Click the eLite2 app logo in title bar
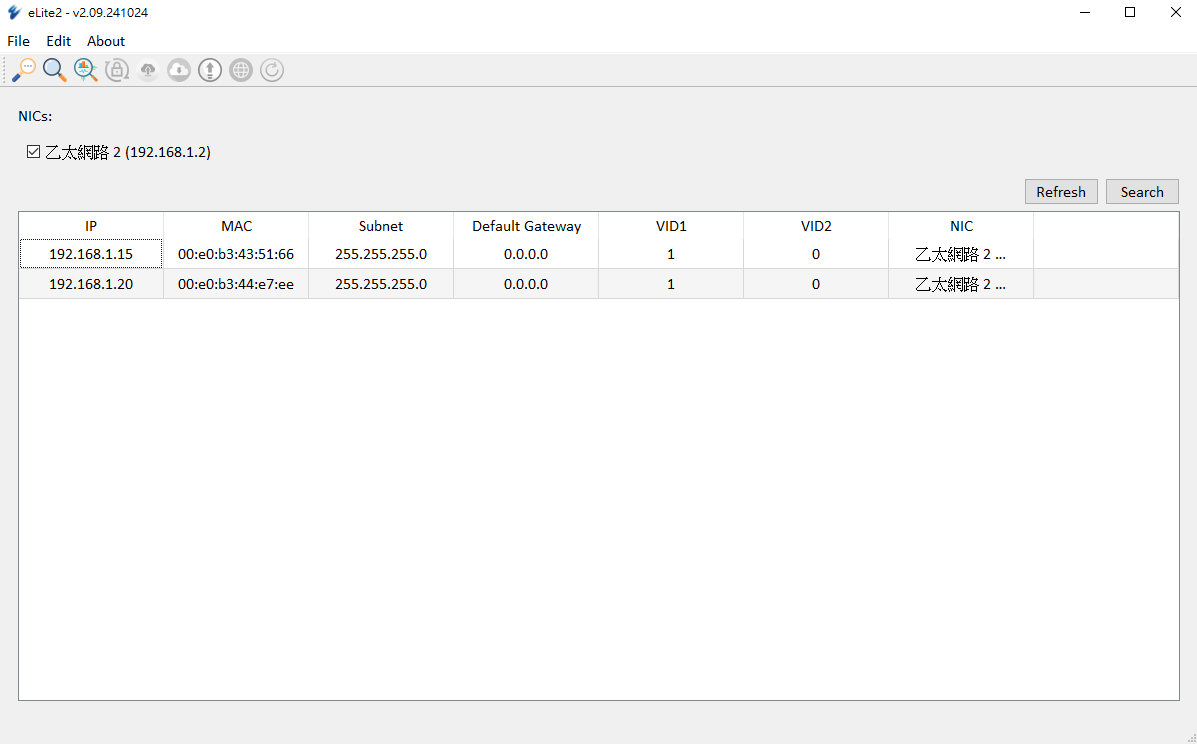The image size is (1197, 744). pyautogui.click(x=14, y=12)
